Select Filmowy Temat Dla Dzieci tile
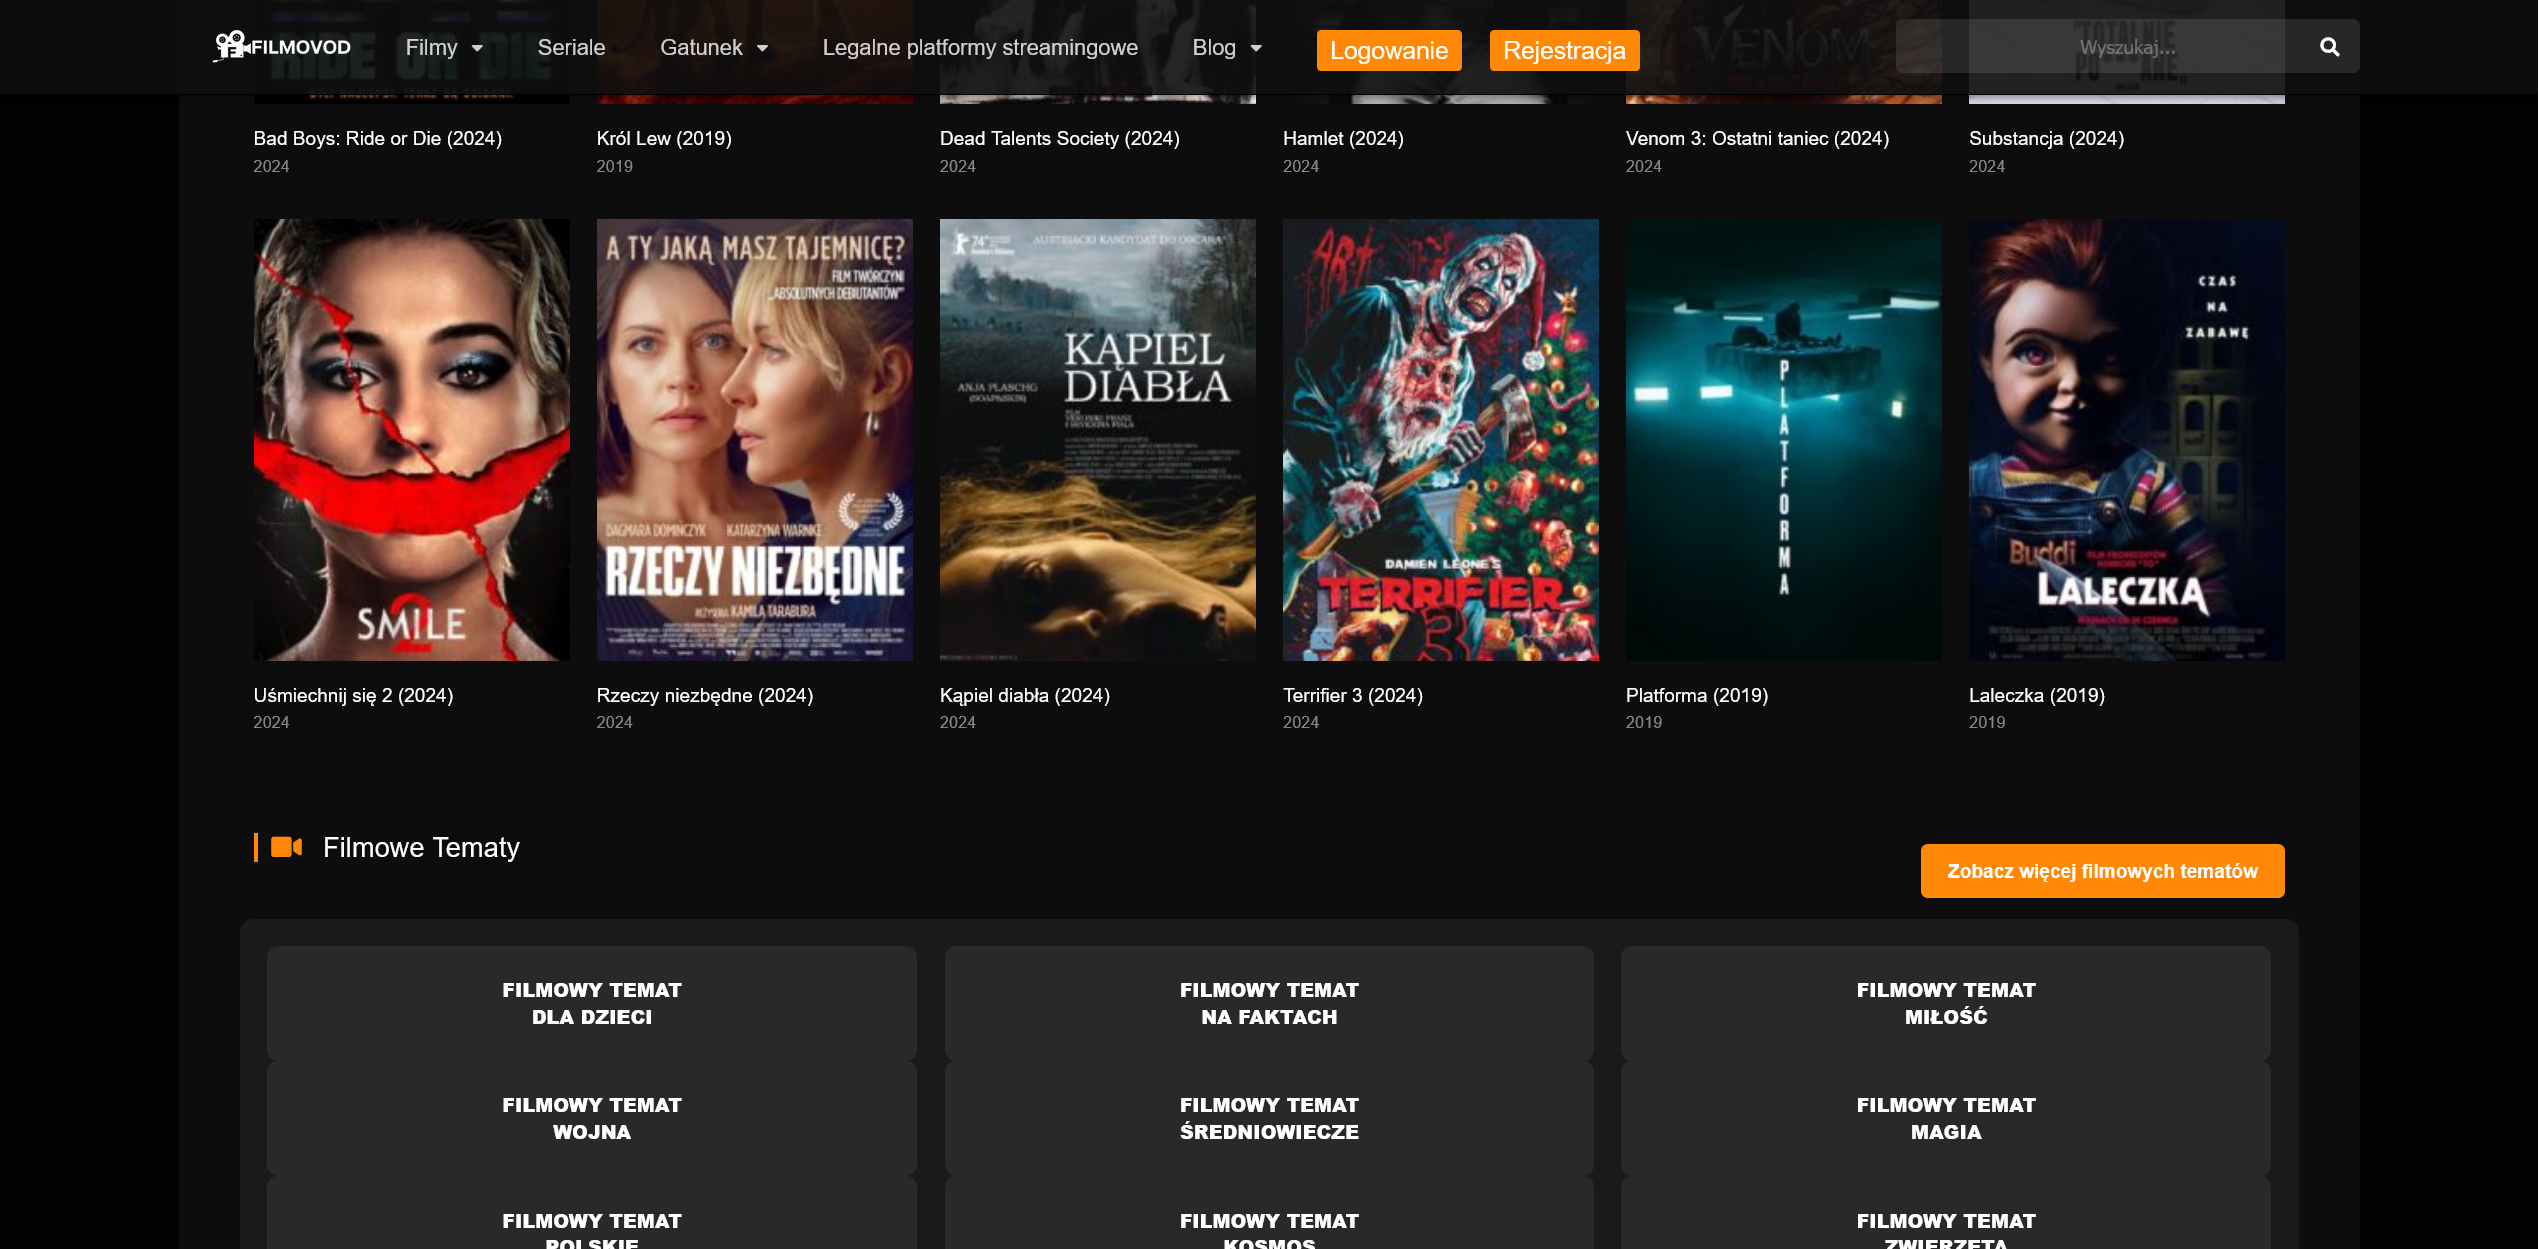 click(591, 1003)
